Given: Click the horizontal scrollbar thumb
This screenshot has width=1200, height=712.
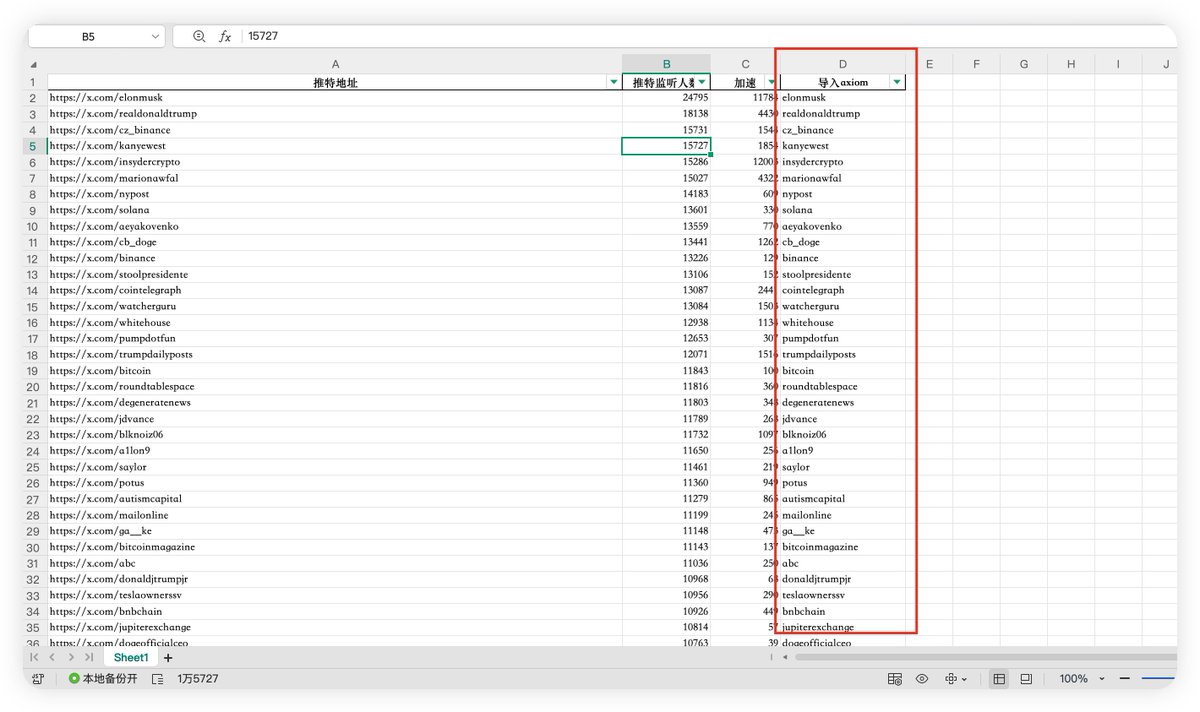Looking at the screenshot, I should coord(985,657).
